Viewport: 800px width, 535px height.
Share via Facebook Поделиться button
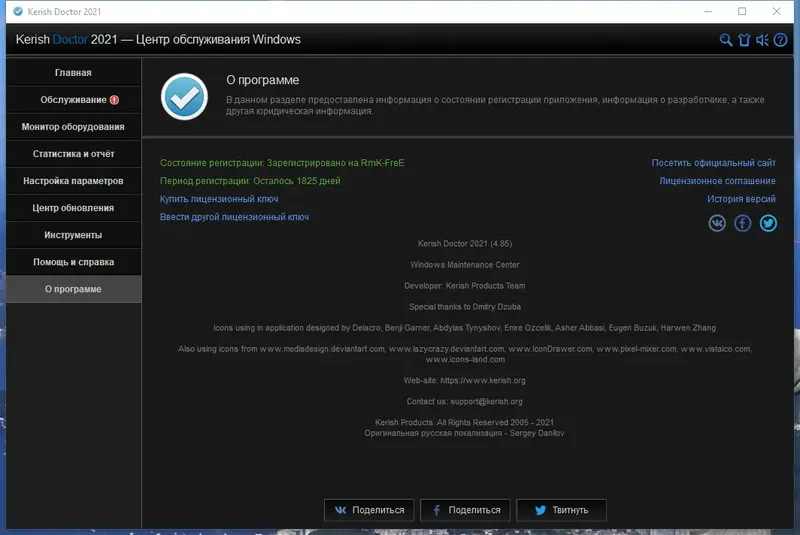coord(465,510)
